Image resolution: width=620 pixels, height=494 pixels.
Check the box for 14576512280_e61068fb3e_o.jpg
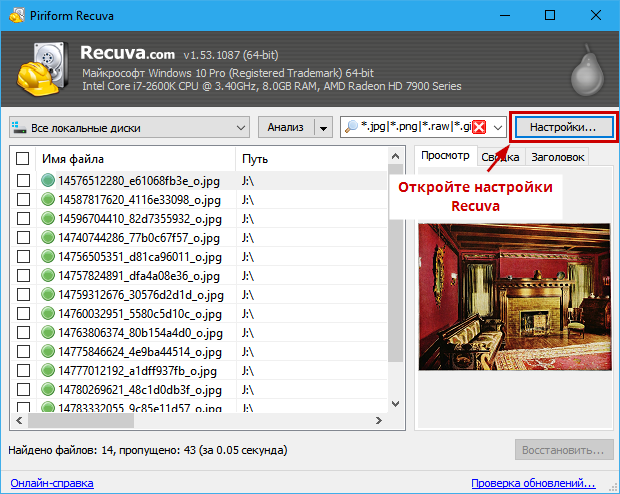(23, 180)
